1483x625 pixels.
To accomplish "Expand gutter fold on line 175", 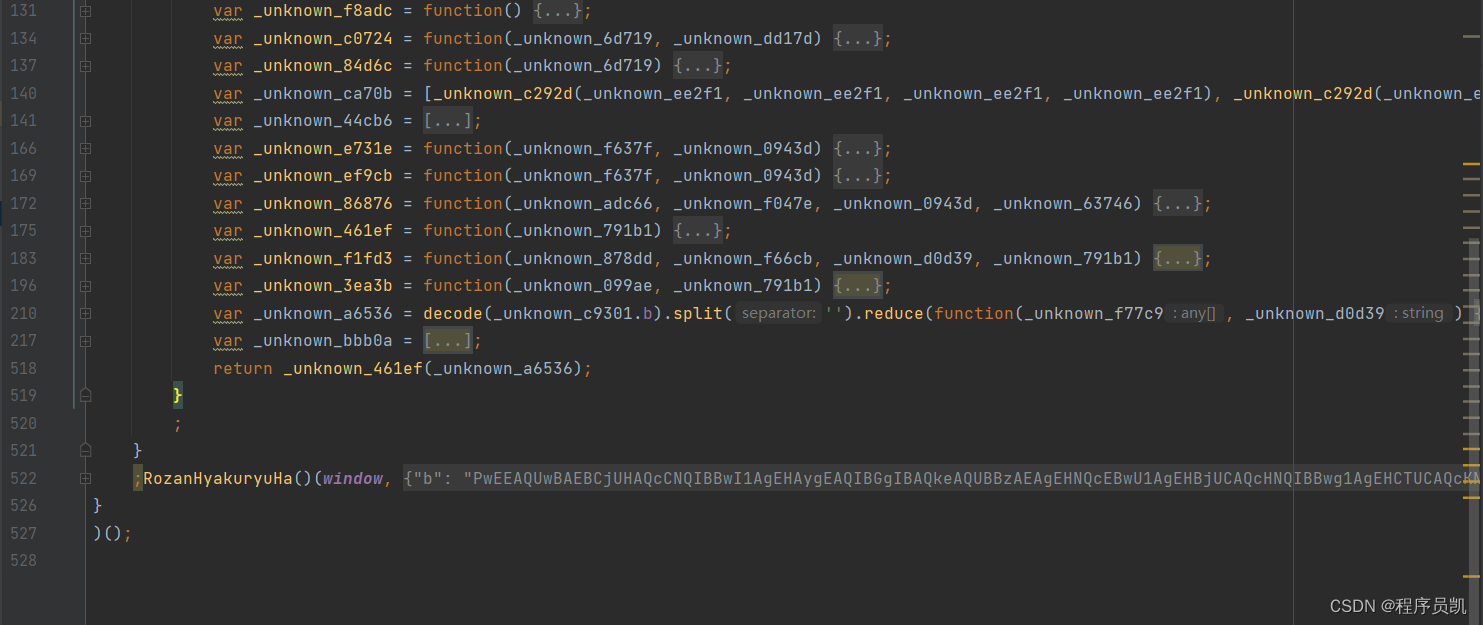I will (x=85, y=231).
